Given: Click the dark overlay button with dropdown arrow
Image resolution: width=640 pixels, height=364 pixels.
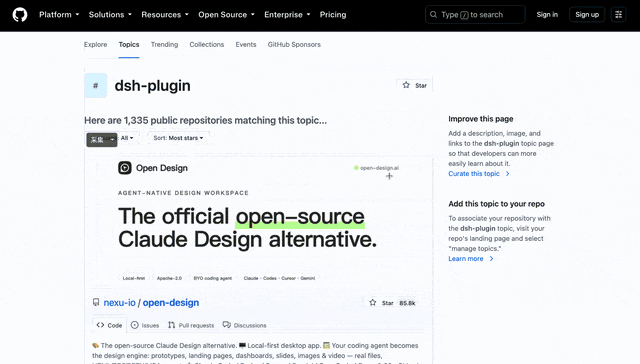Looking at the screenshot, I should (x=102, y=140).
